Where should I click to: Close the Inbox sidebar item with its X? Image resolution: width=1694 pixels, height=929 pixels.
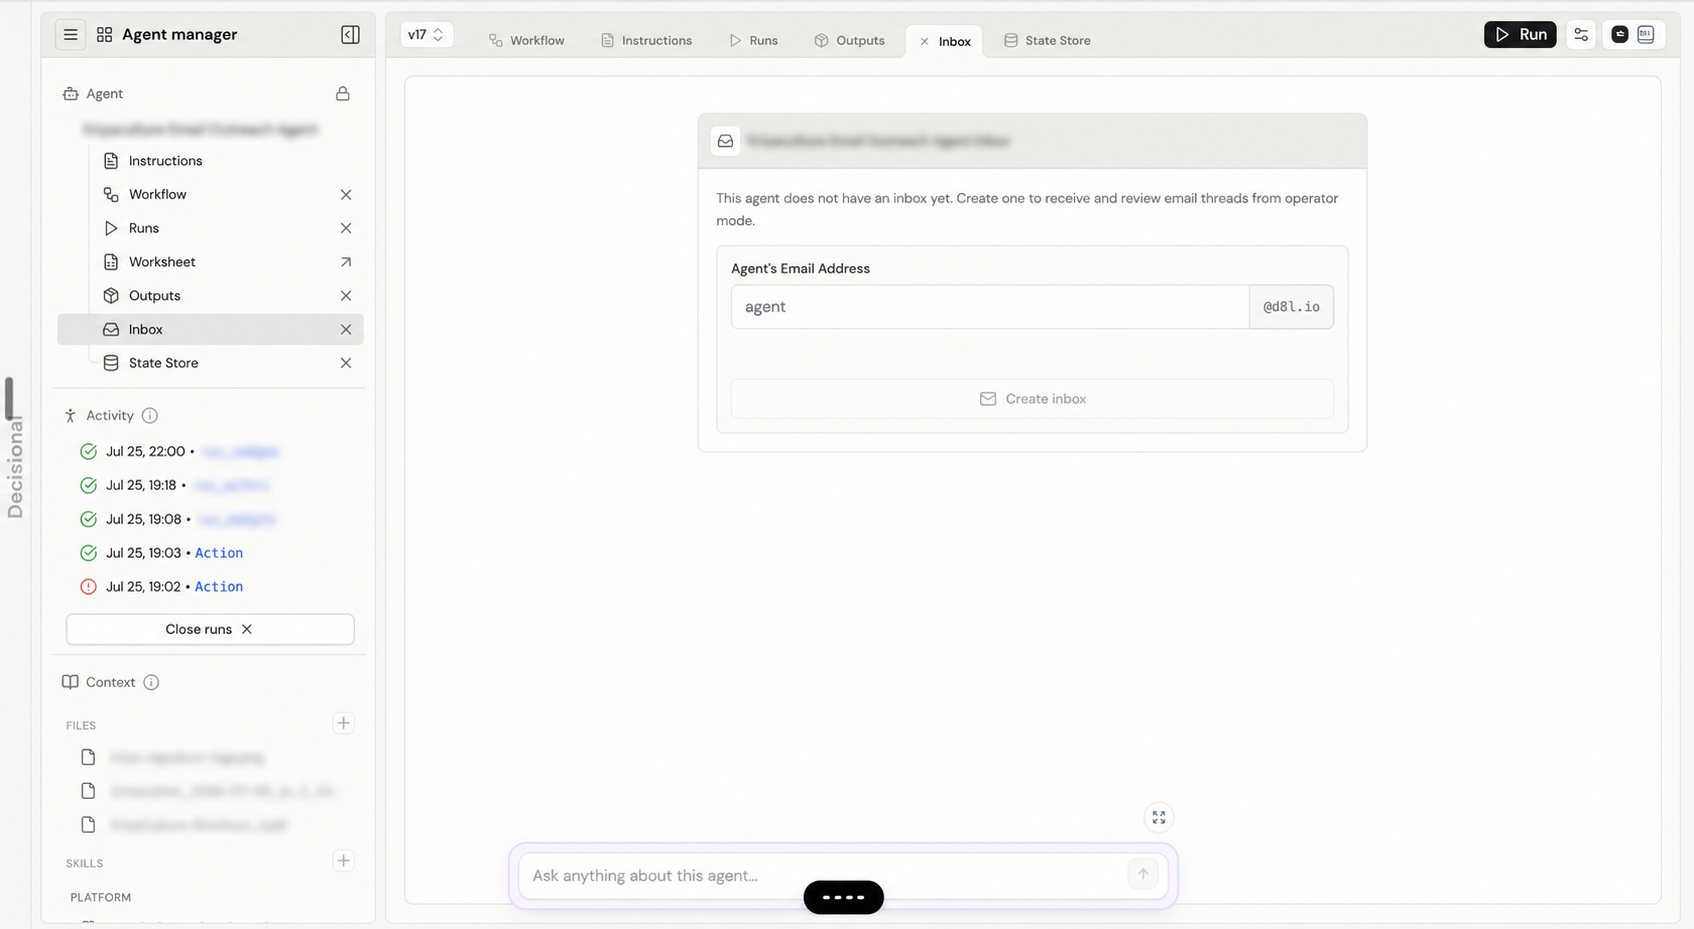point(346,329)
